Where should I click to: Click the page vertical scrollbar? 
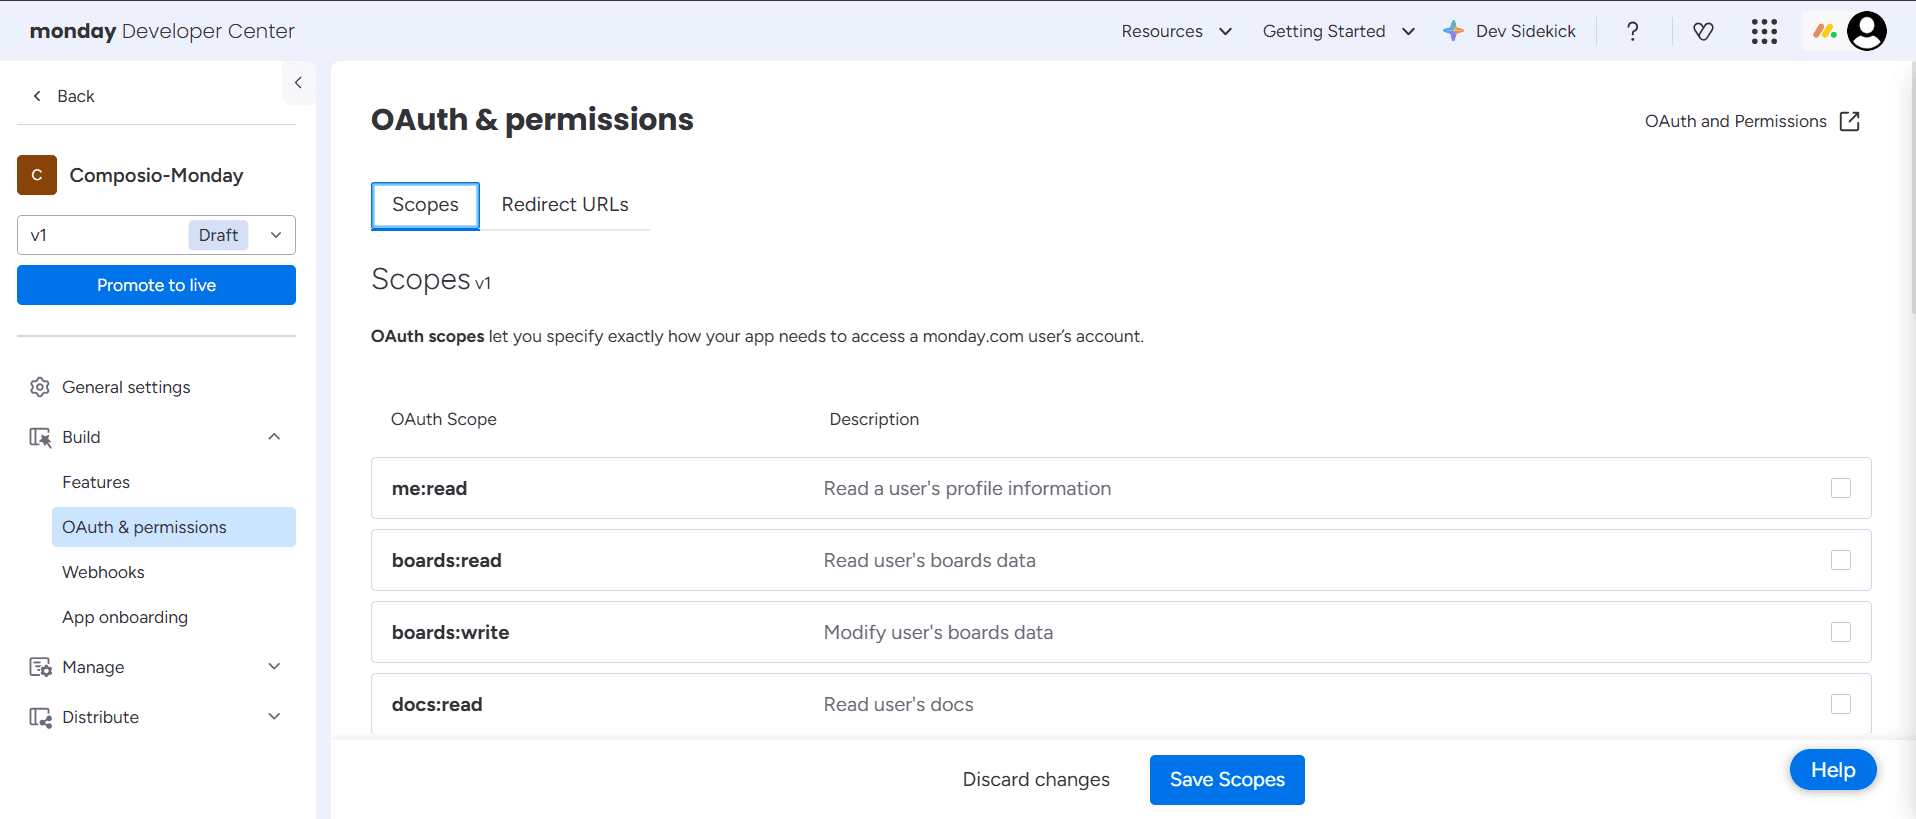click(1911, 190)
